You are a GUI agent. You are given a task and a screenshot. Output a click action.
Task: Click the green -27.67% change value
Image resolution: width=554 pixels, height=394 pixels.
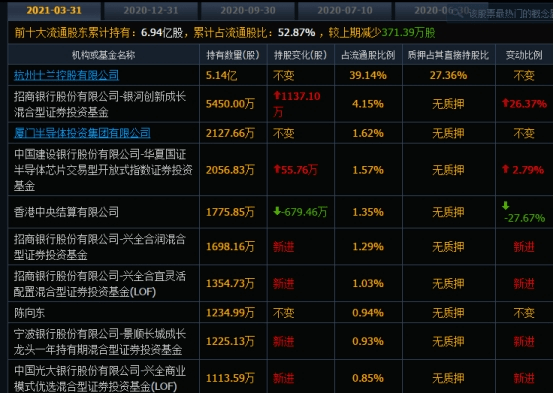524,212
